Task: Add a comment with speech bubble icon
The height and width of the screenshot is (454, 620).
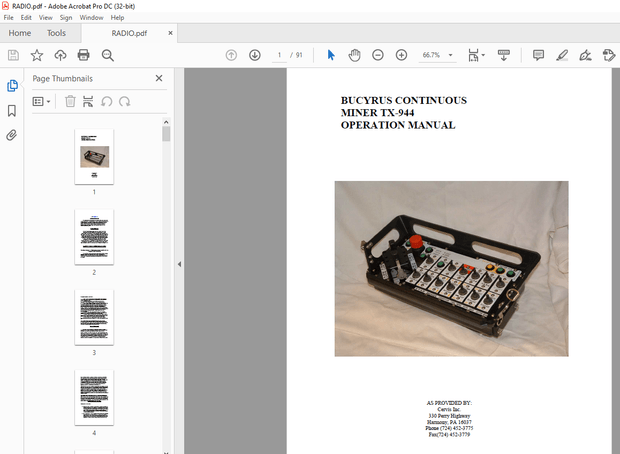Action: [538, 55]
